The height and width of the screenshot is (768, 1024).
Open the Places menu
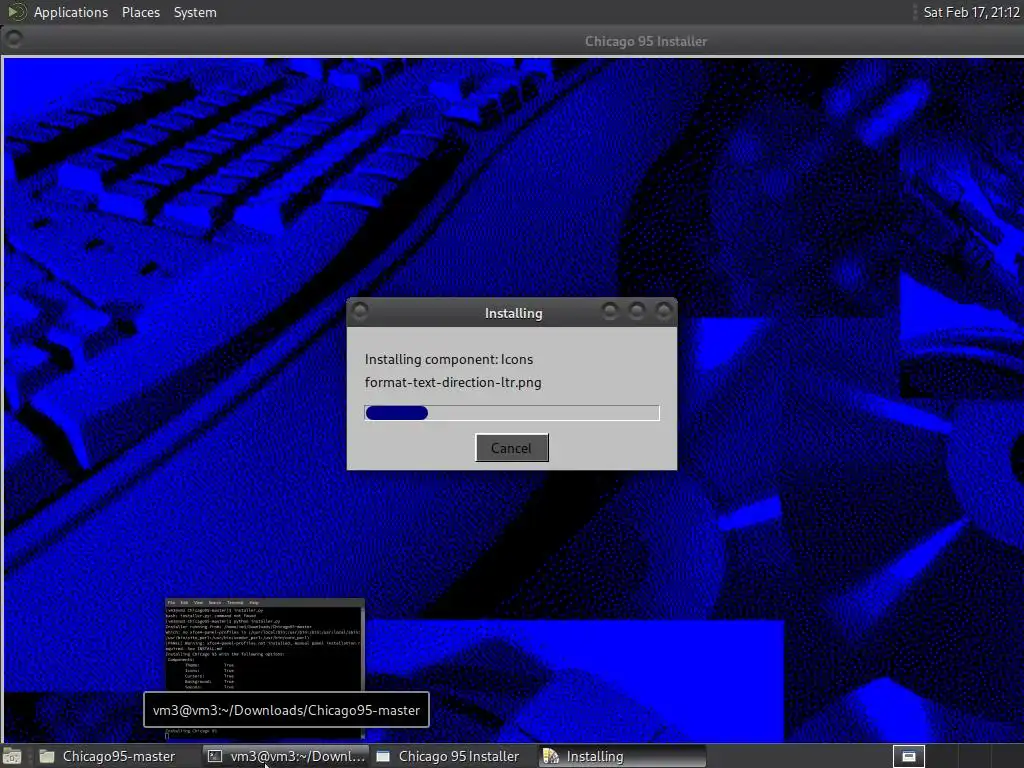coord(140,12)
